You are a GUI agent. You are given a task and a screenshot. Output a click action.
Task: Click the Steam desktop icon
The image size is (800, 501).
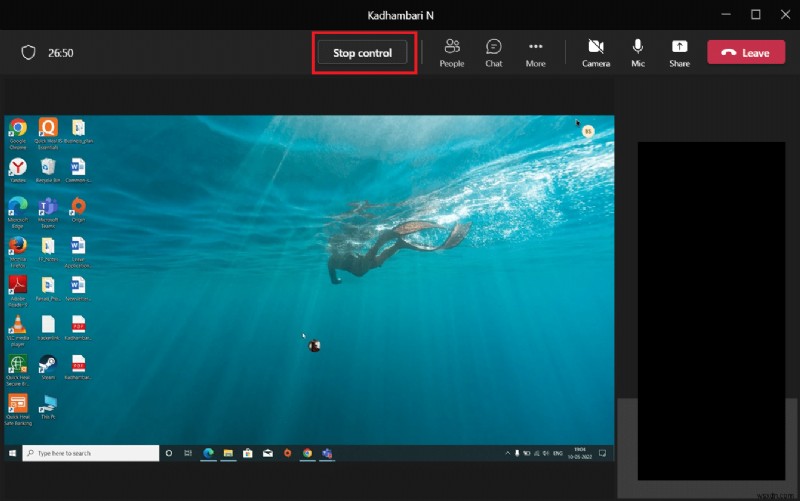(47, 365)
